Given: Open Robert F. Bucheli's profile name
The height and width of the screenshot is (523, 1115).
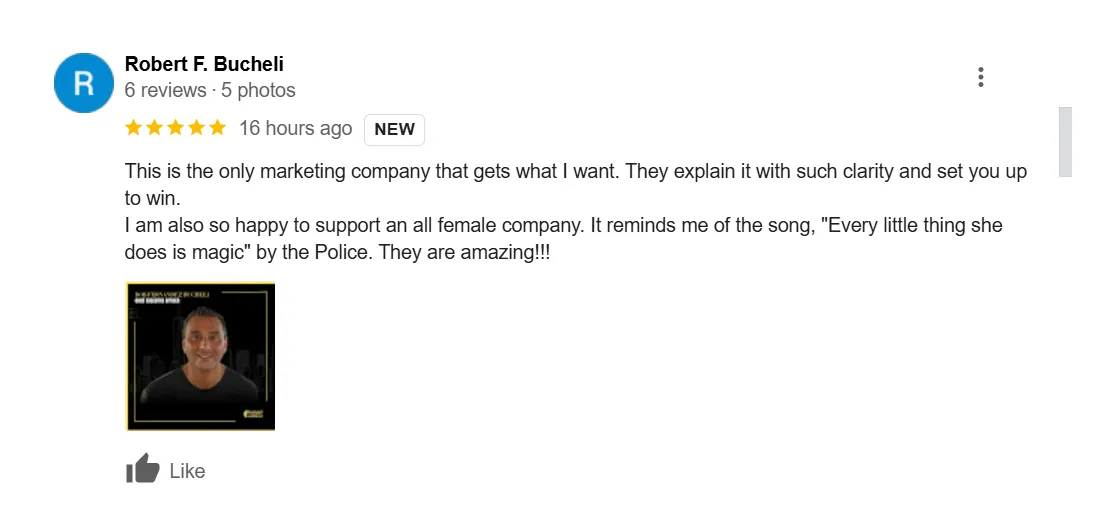Looking at the screenshot, I should click(x=204, y=64).
